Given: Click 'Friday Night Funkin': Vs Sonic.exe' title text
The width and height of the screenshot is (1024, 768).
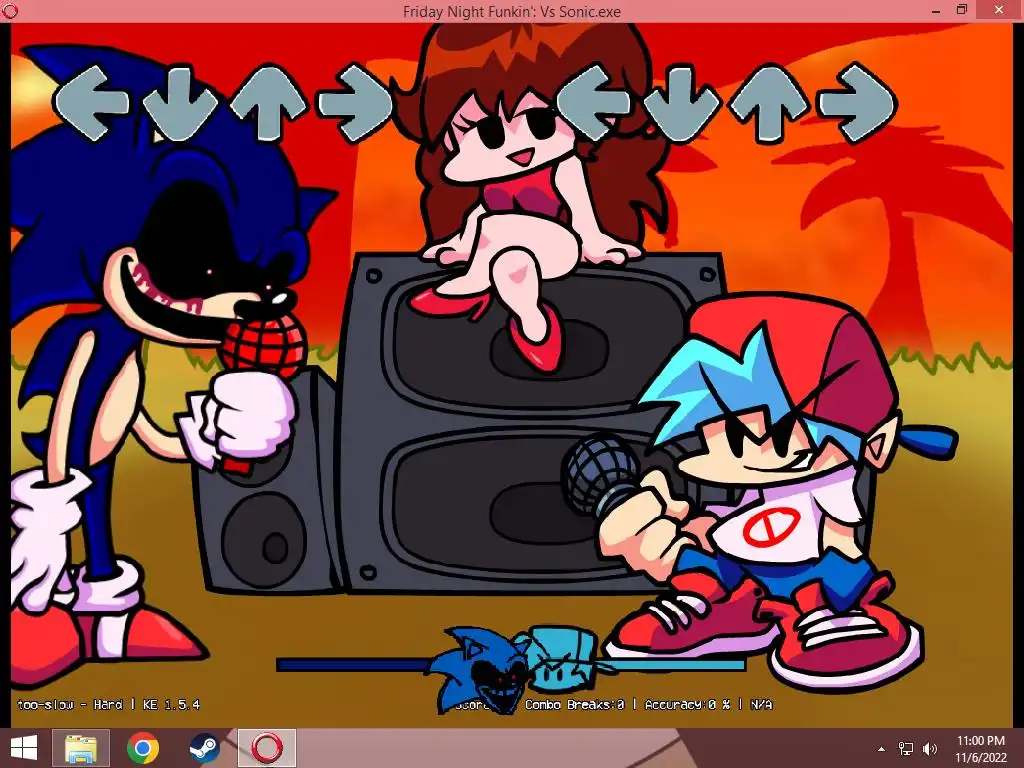Looking at the screenshot, I should pyautogui.click(x=511, y=11).
